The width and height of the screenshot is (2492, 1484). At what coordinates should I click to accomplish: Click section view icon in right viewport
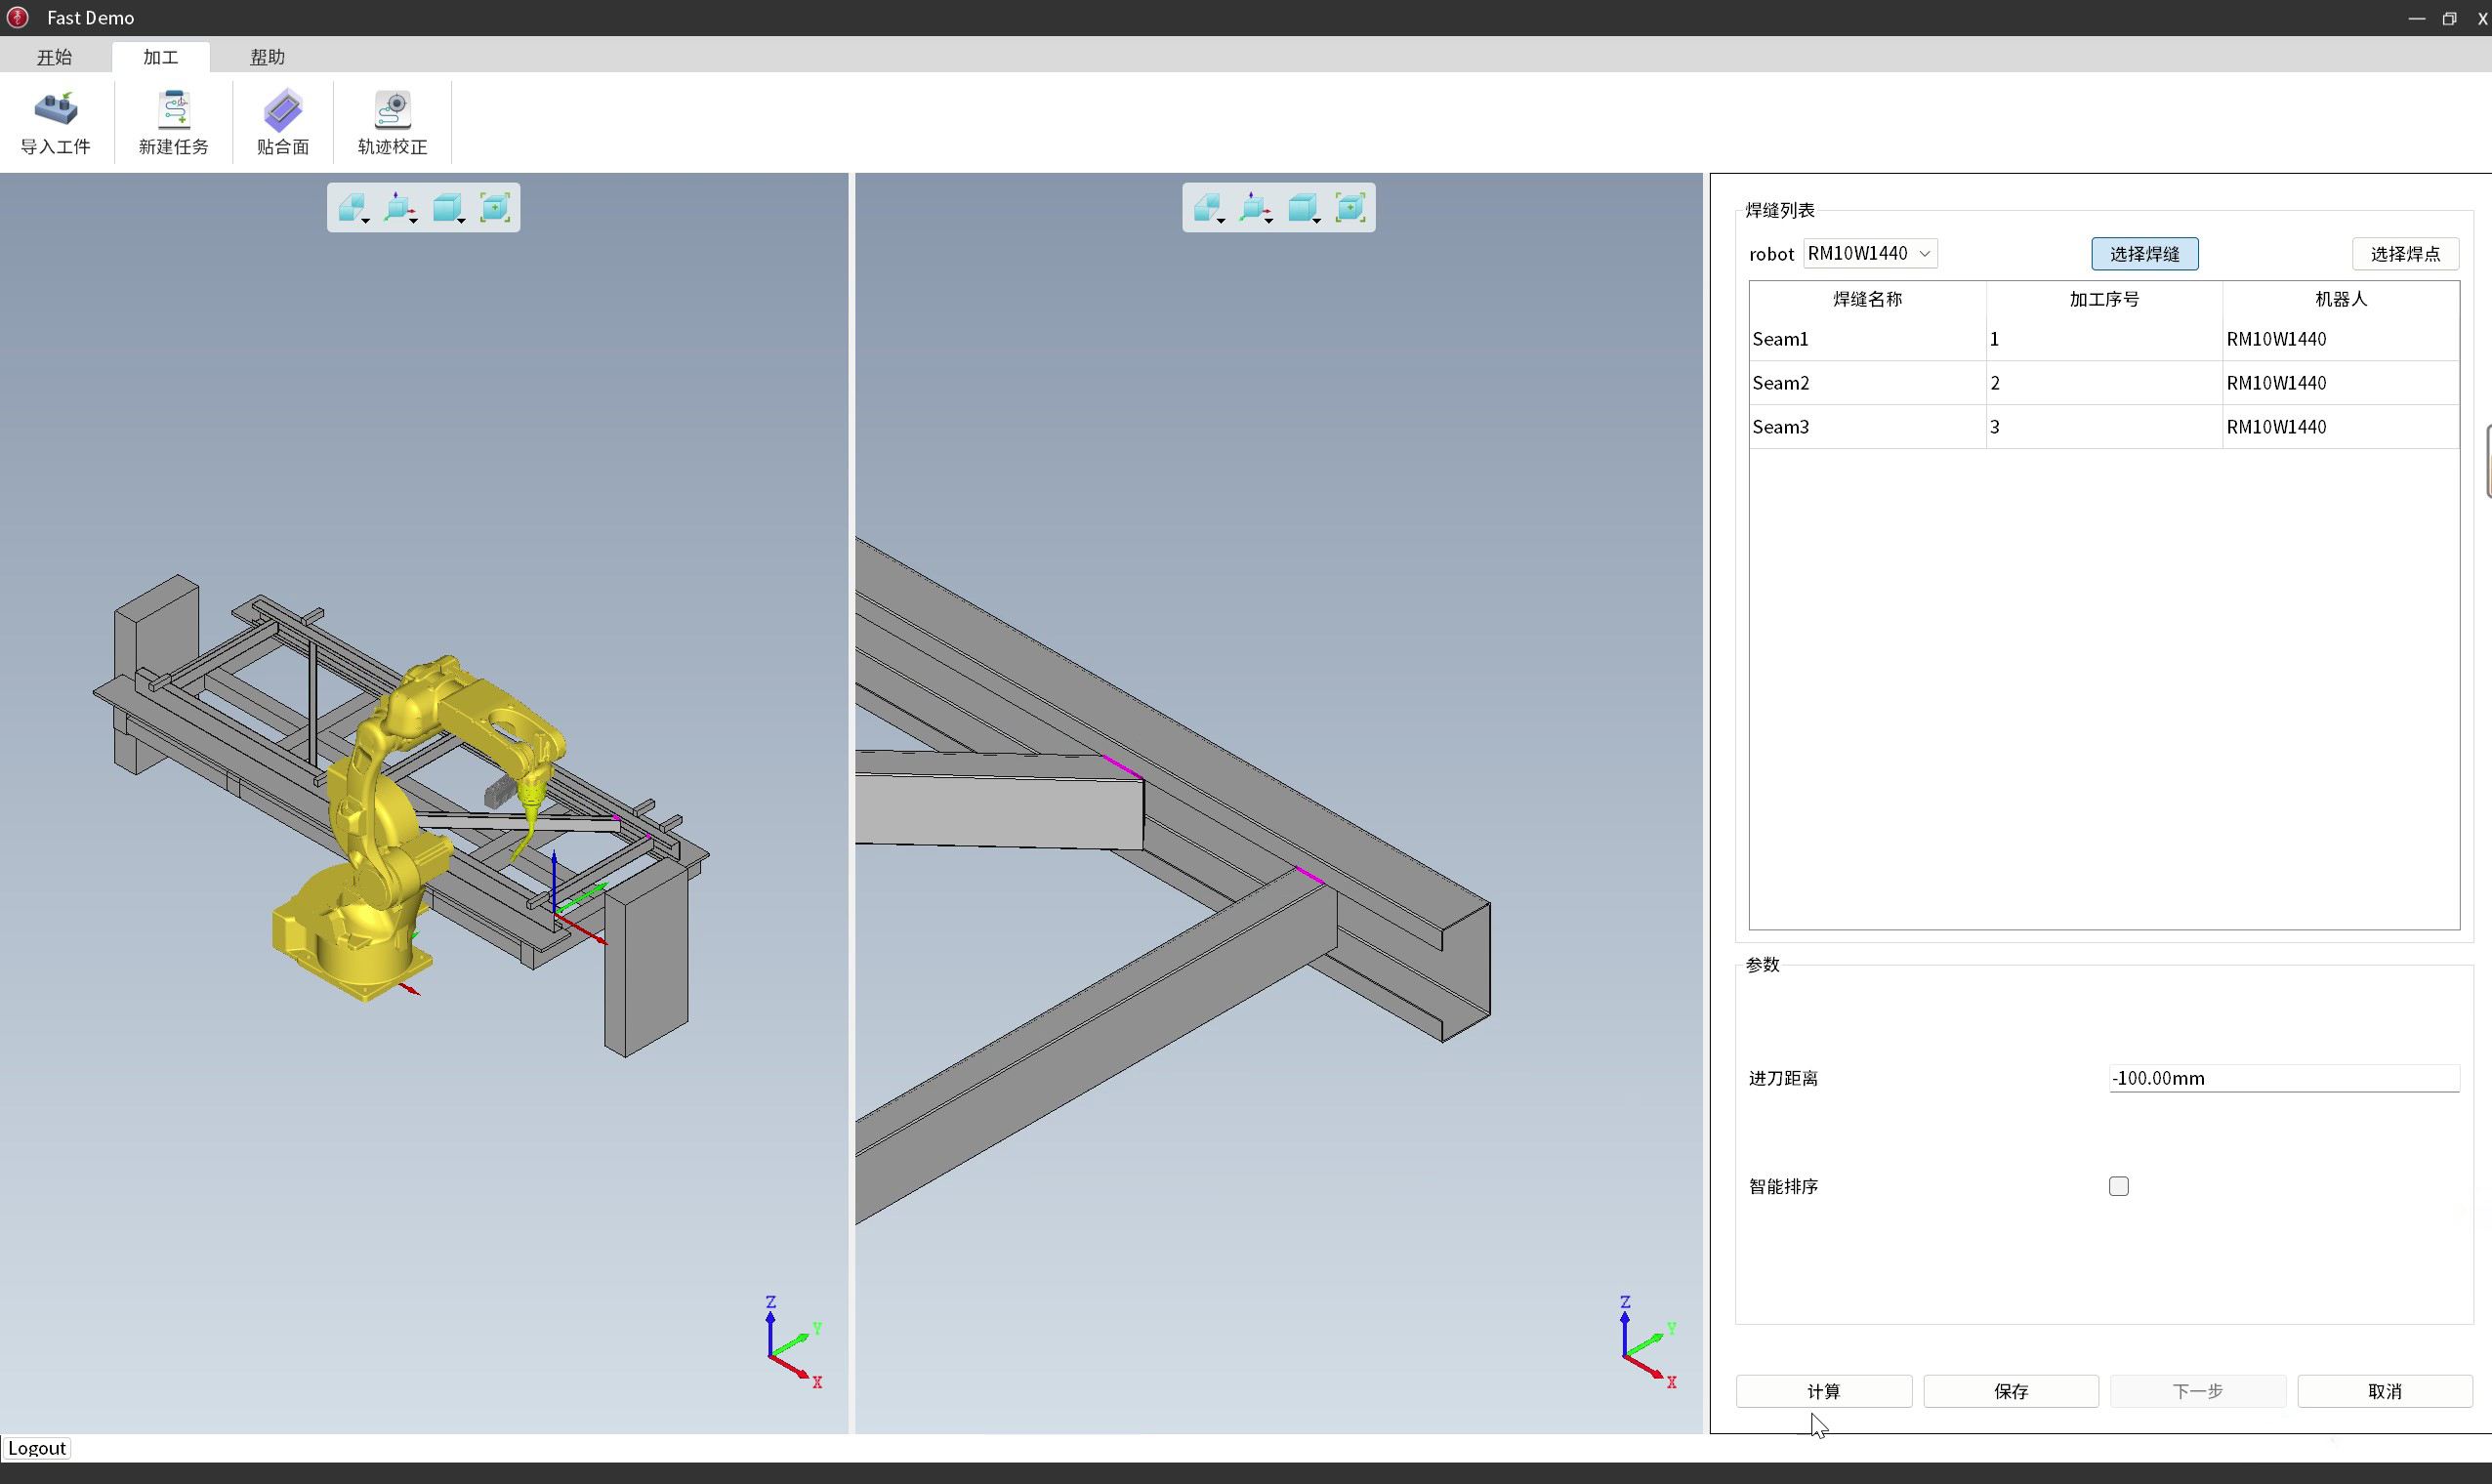tap(1208, 208)
